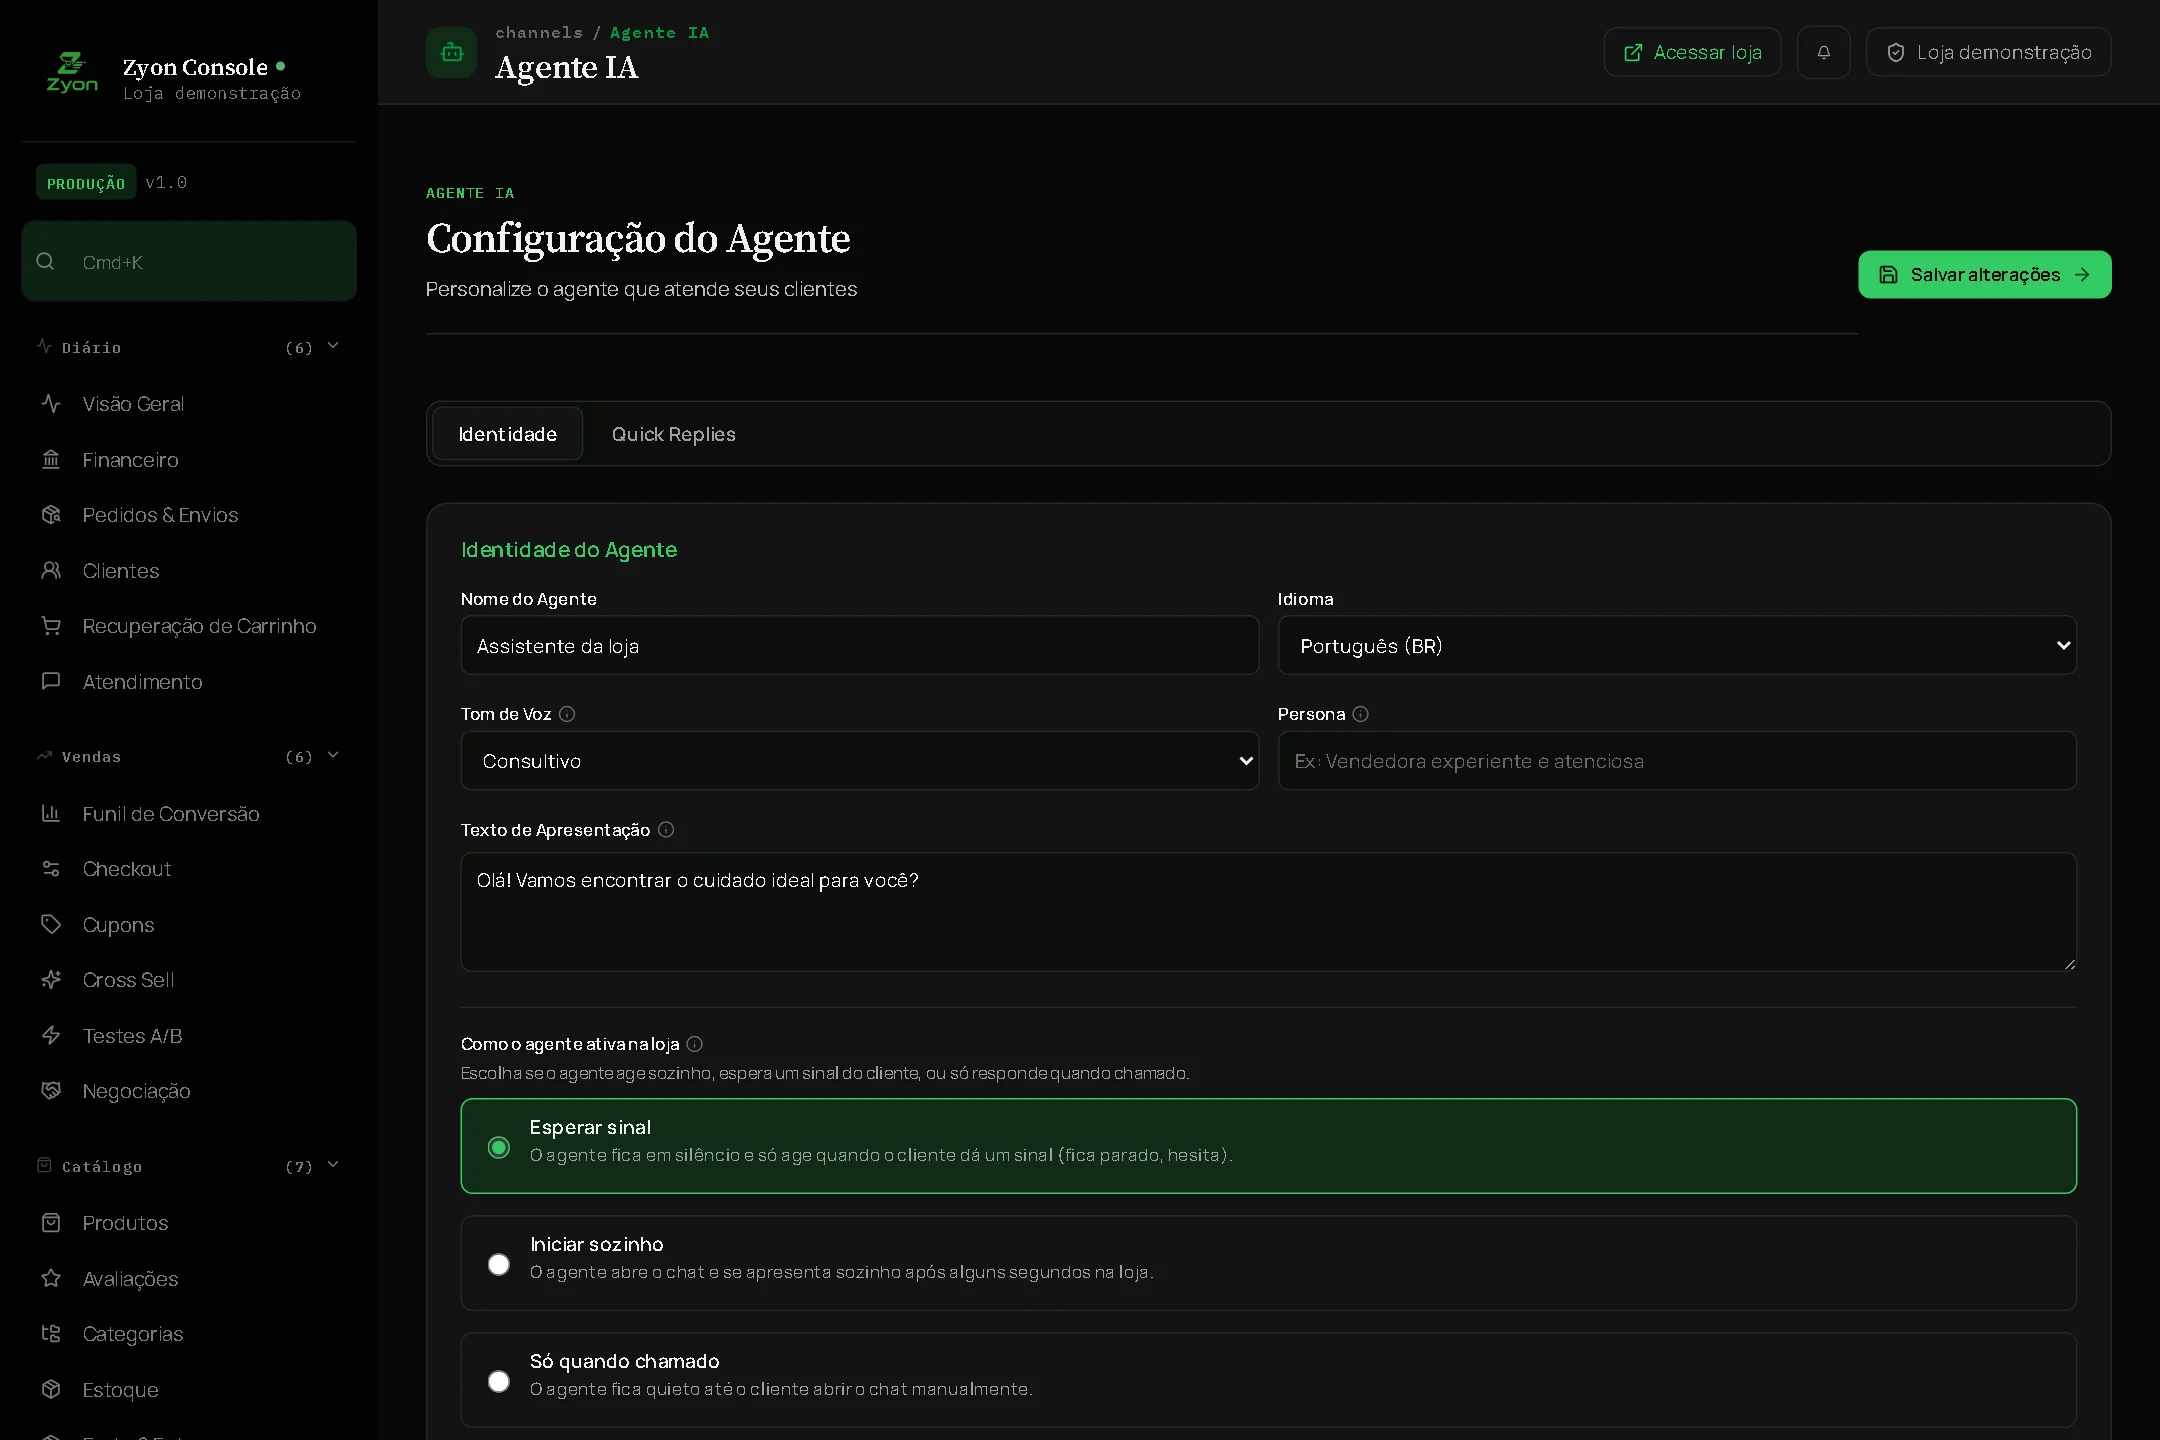Select the Iniciar sozinho radio option
The width and height of the screenshot is (2160, 1440).
[x=499, y=1264]
